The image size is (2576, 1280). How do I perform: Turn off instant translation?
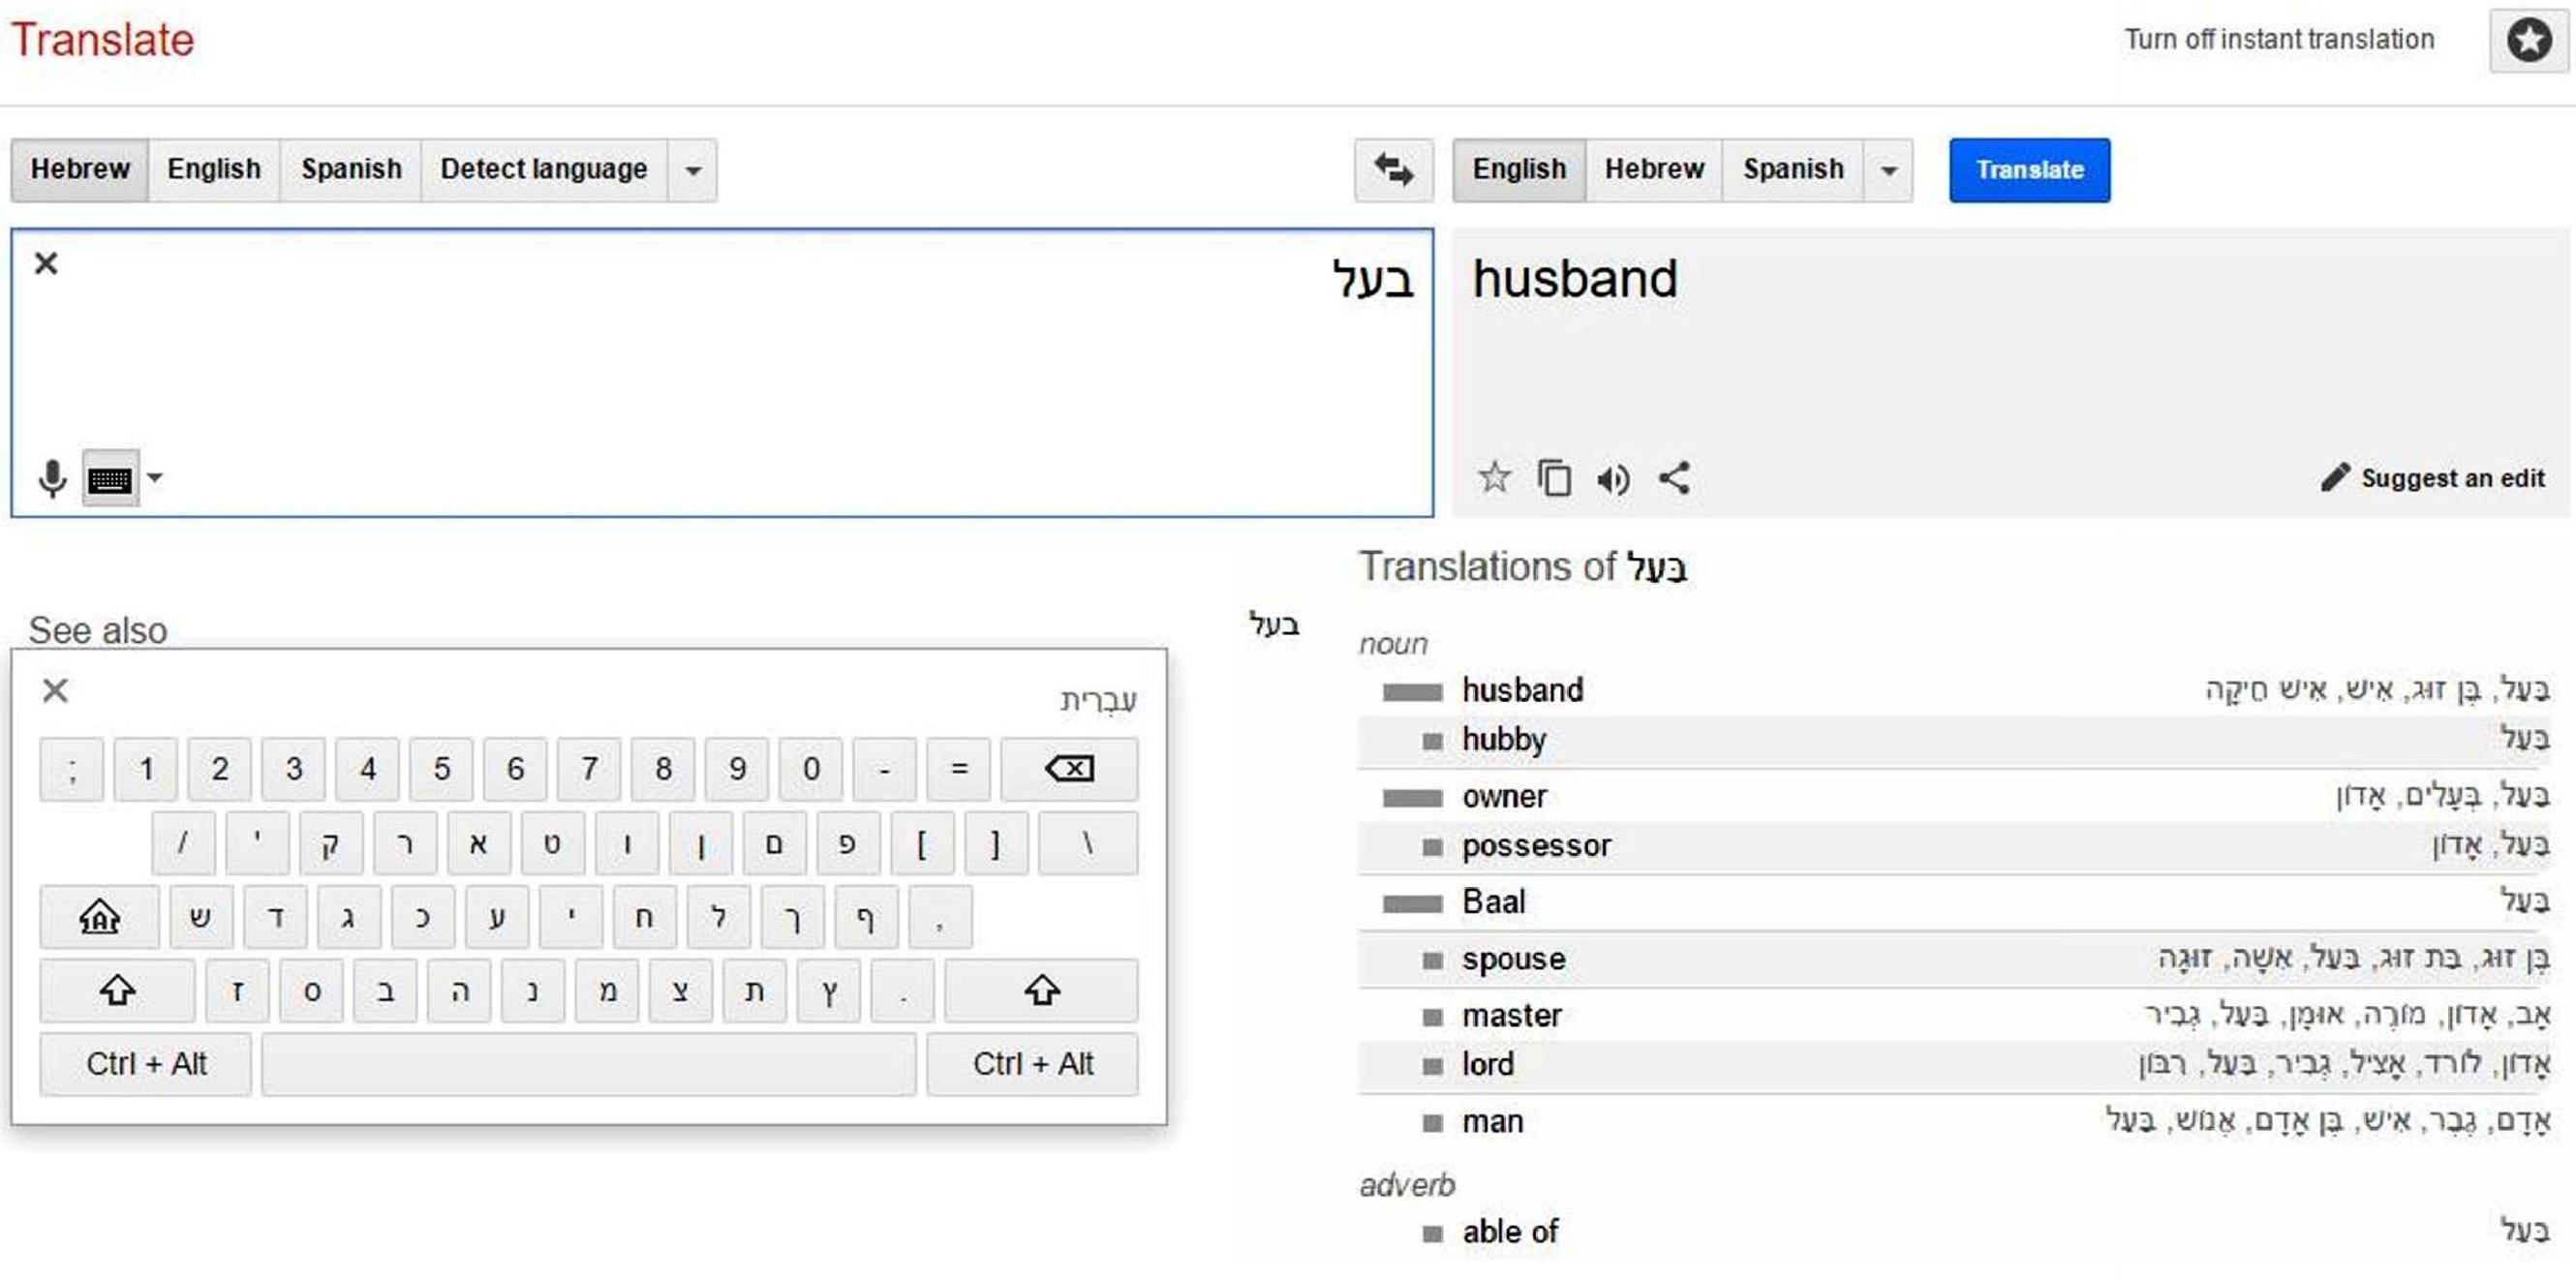pyautogui.click(x=2279, y=40)
